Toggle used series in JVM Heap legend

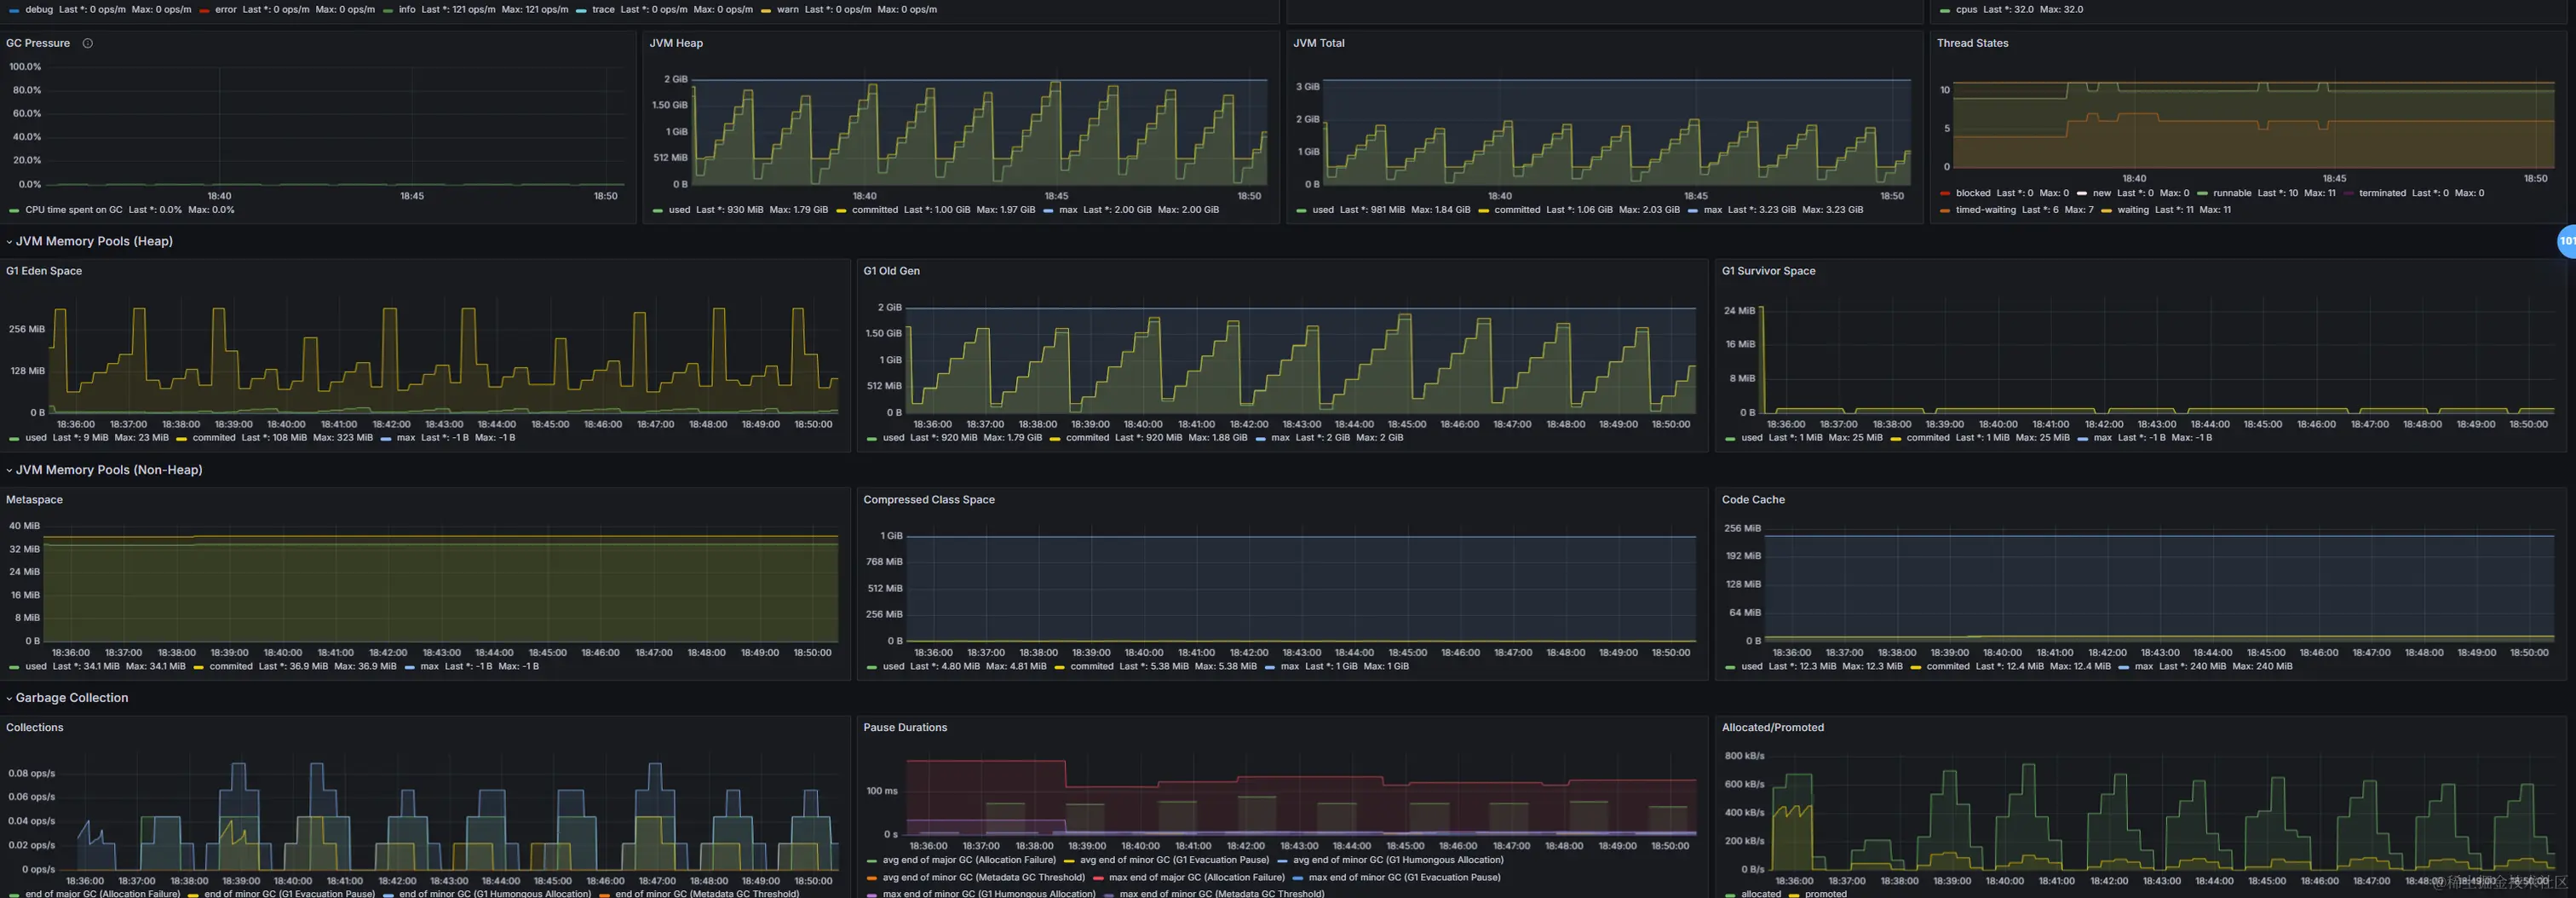(x=679, y=210)
